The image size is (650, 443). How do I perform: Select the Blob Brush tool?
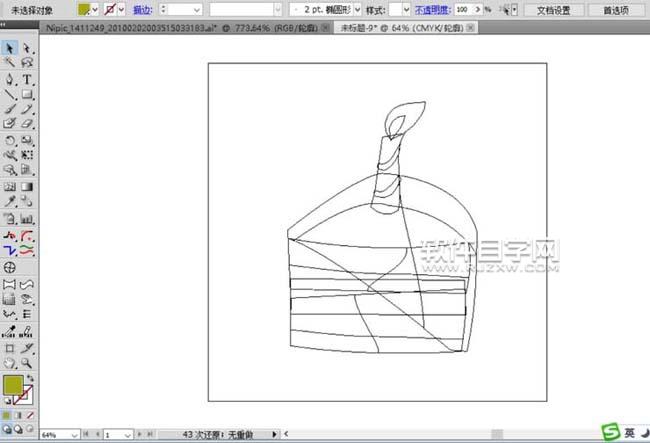click(x=9, y=123)
